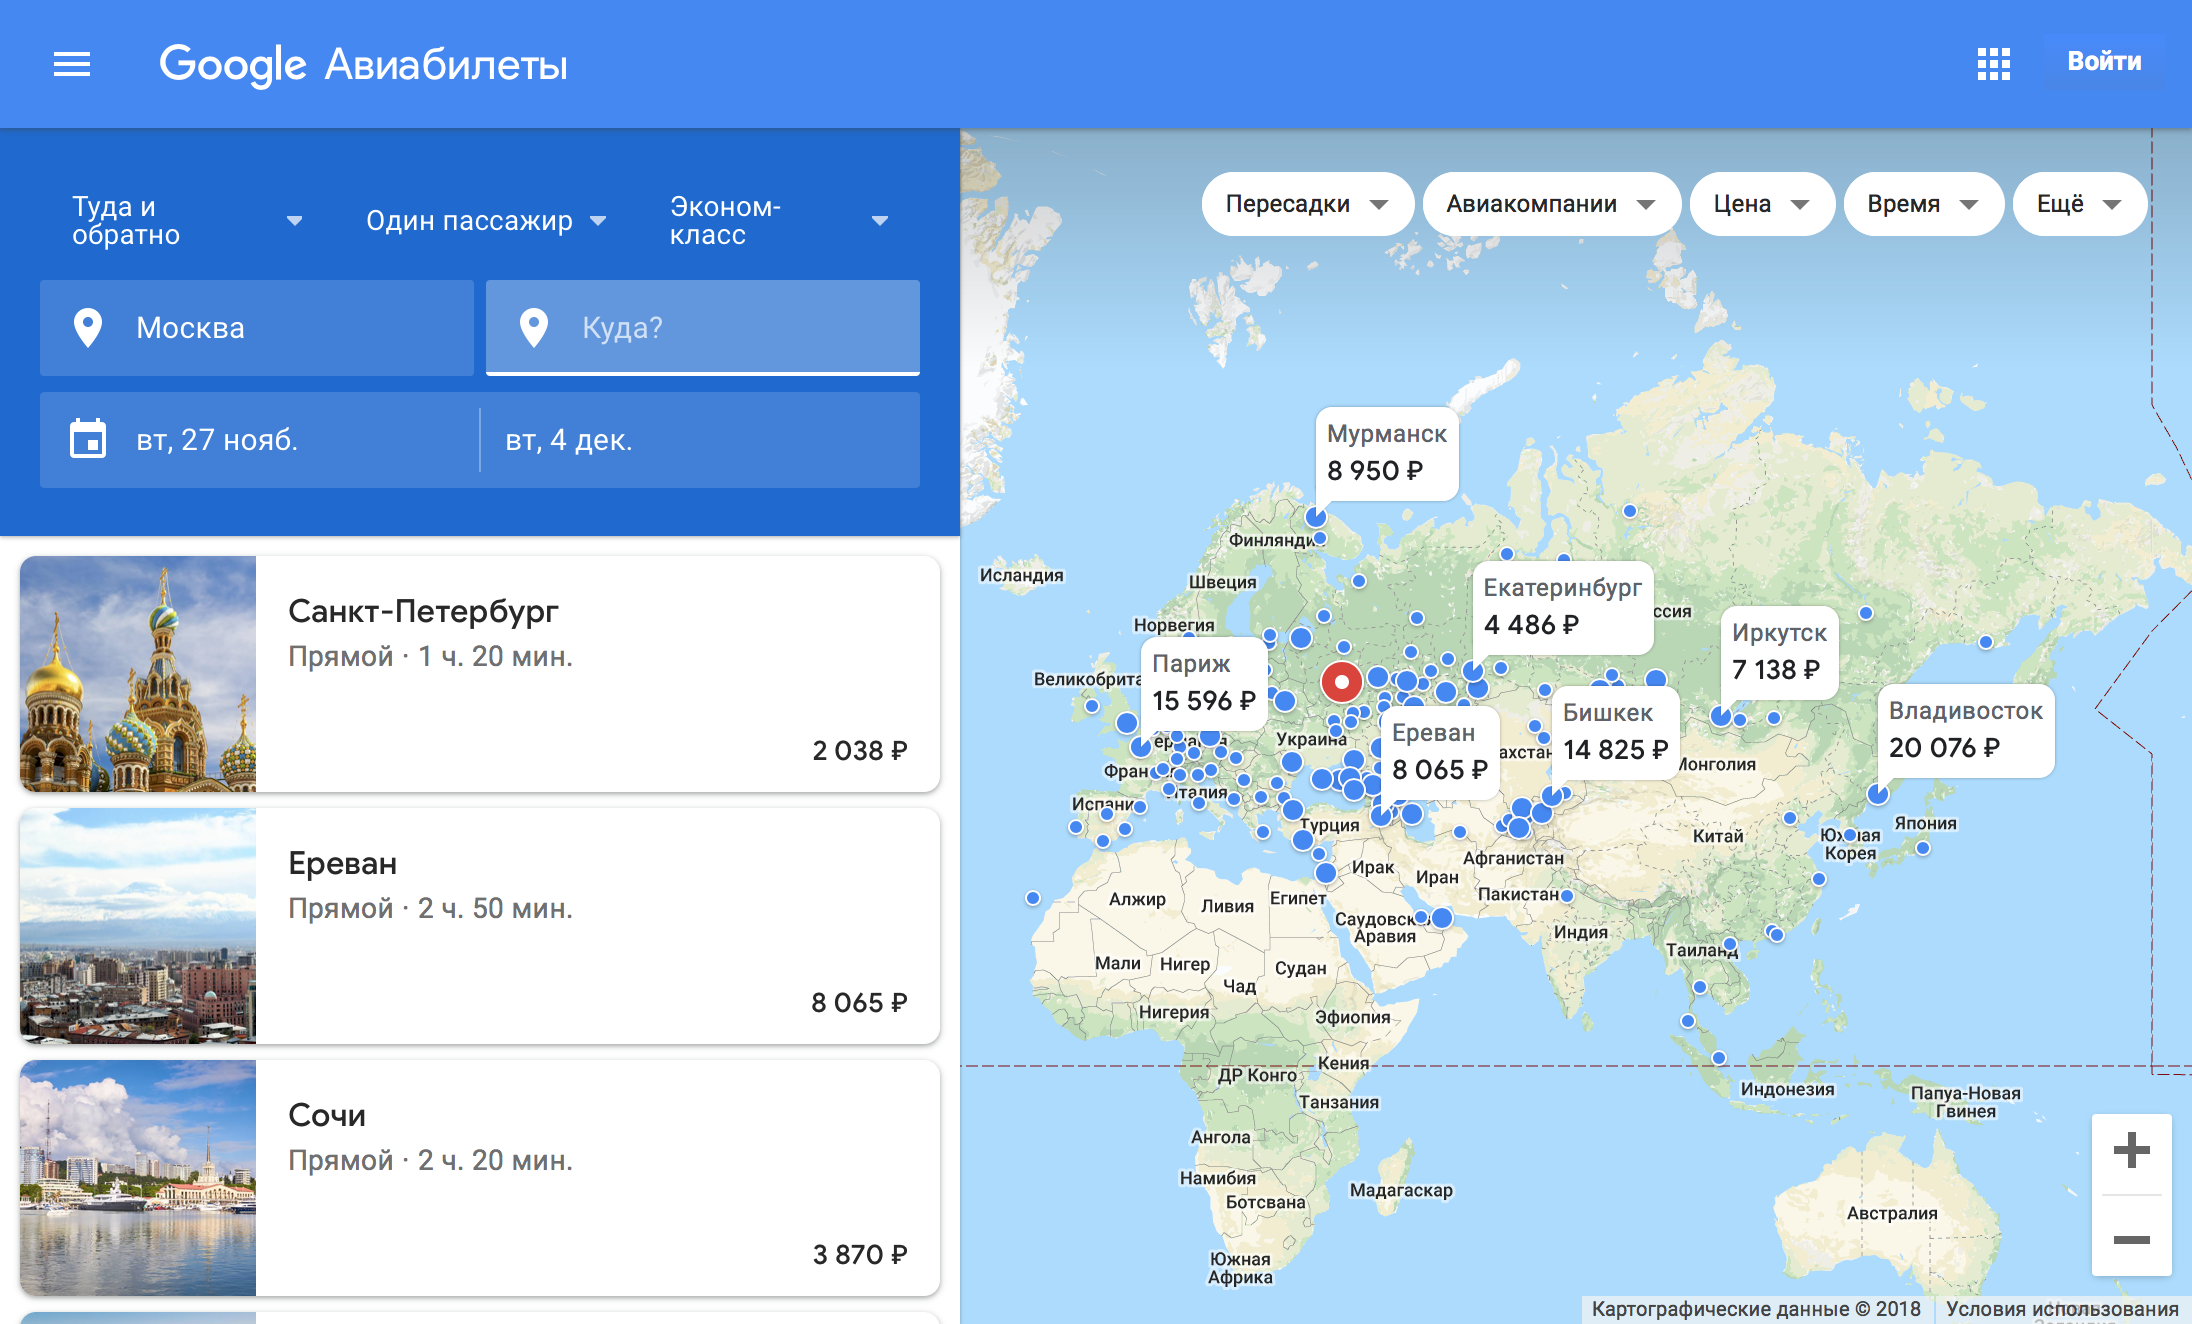The width and height of the screenshot is (2192, 1324).
Task: Zoom out on the map
Action: [x=2131, y=1240]
